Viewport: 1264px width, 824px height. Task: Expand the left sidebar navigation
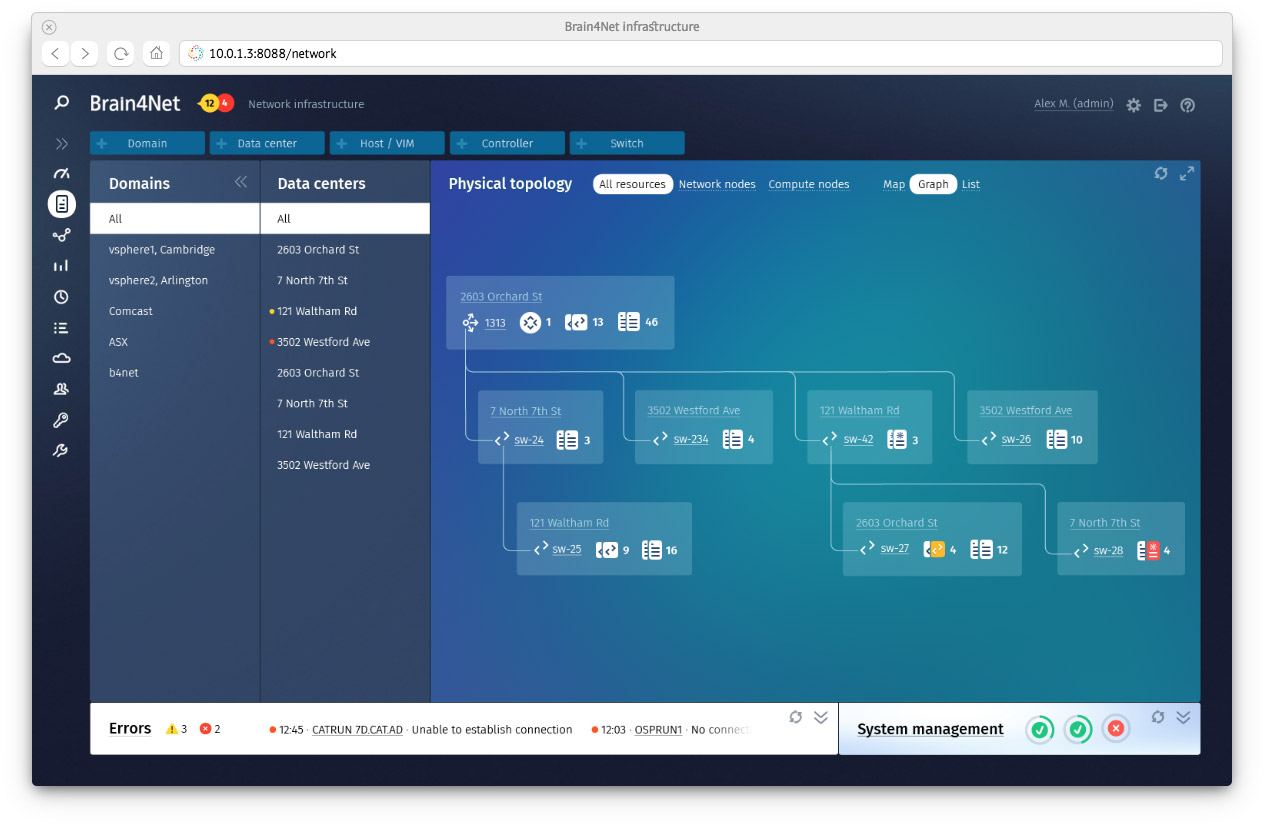click(62, 144)
